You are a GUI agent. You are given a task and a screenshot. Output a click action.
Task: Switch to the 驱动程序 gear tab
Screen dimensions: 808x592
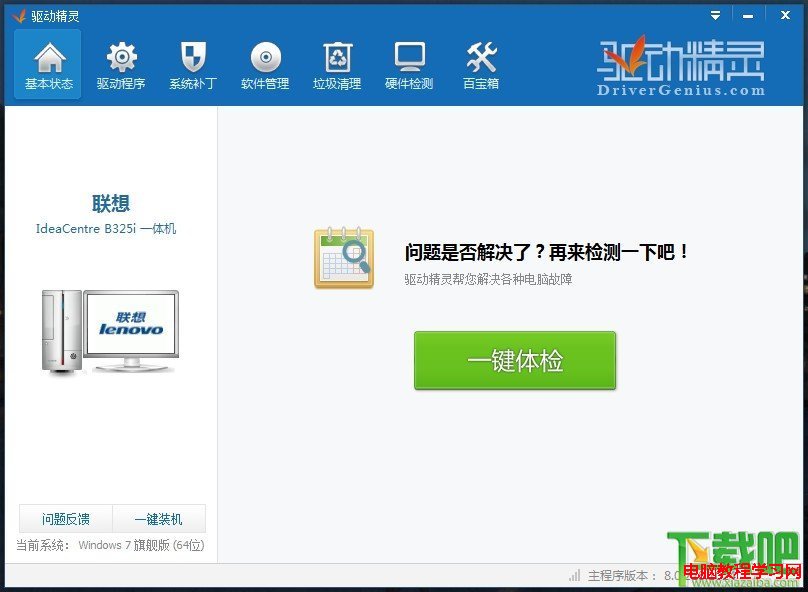tap(121, 64)
